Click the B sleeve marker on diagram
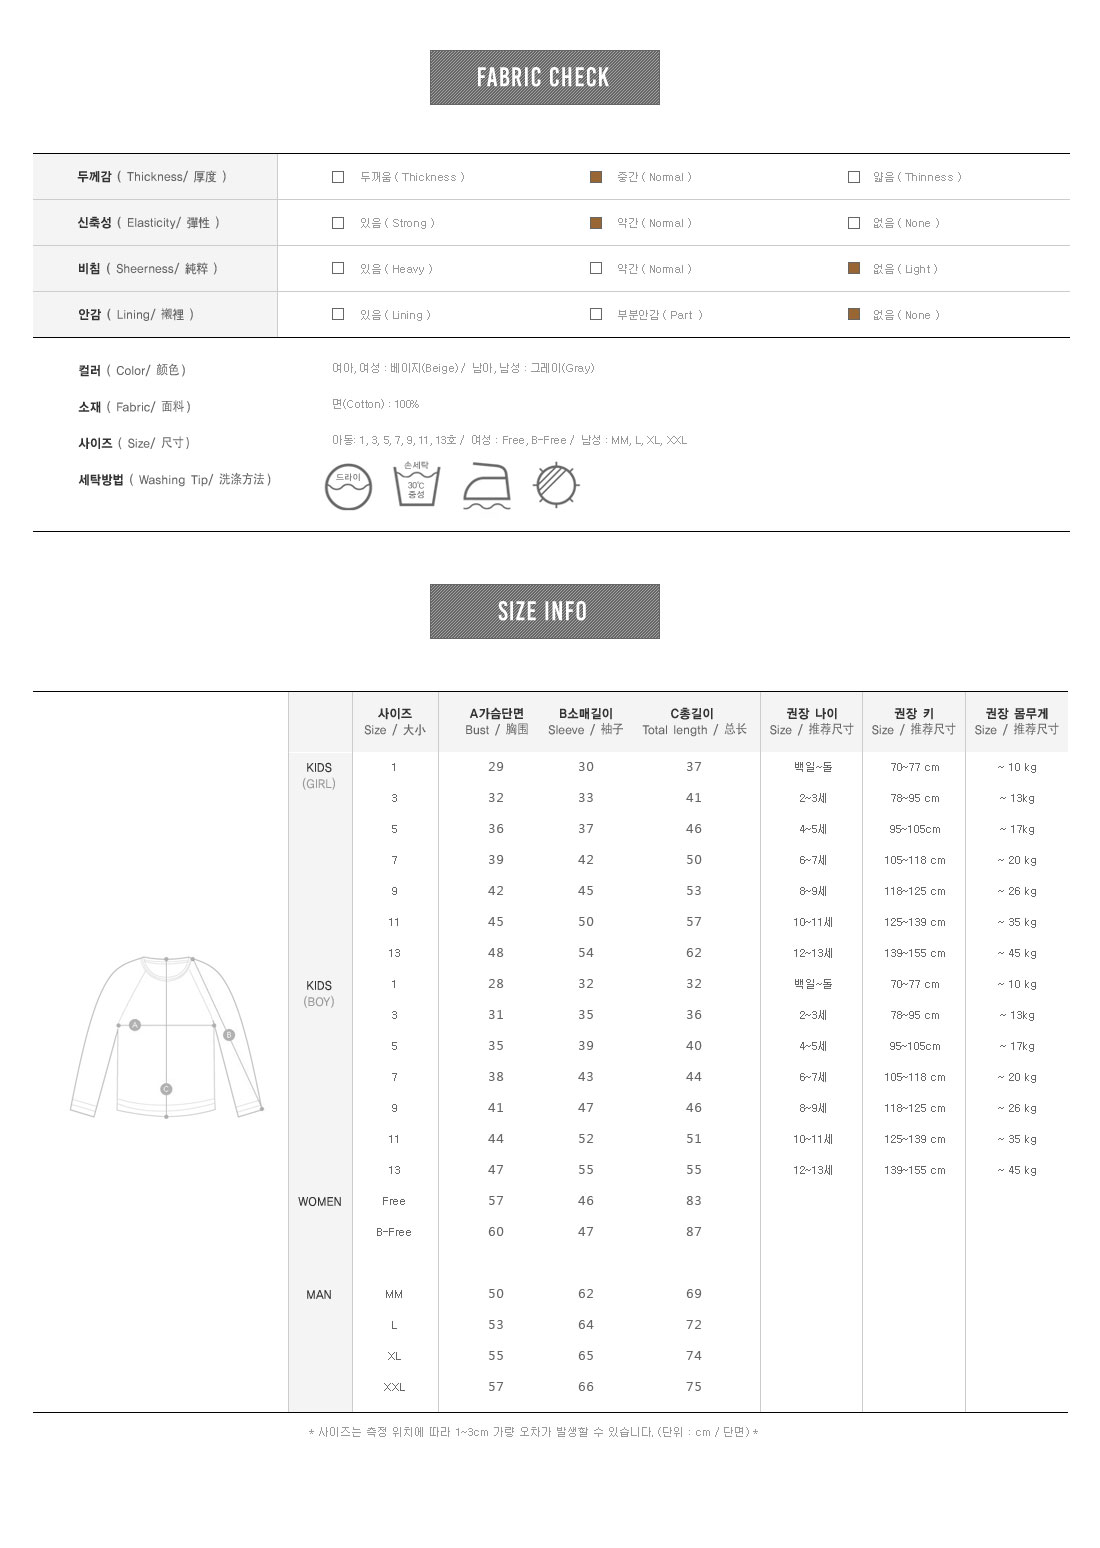The width and height of the screenshot is (1100, 1548). click(229, 1035)
